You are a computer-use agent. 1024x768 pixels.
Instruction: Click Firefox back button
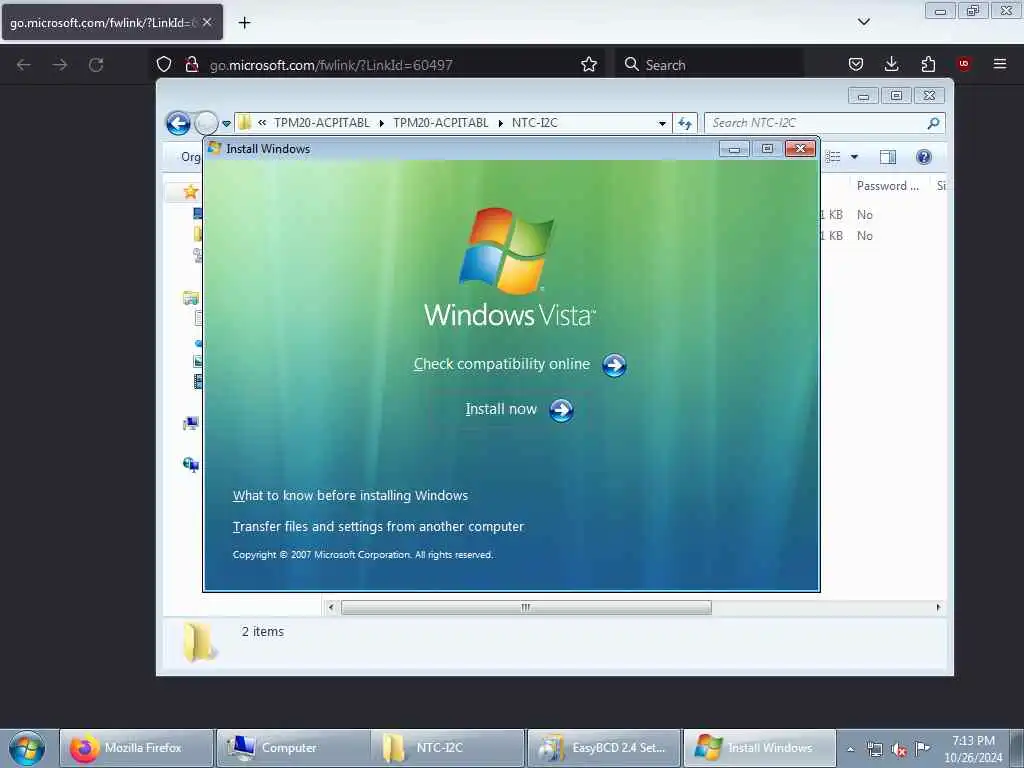pyautogui.click(x=24, y=65)
